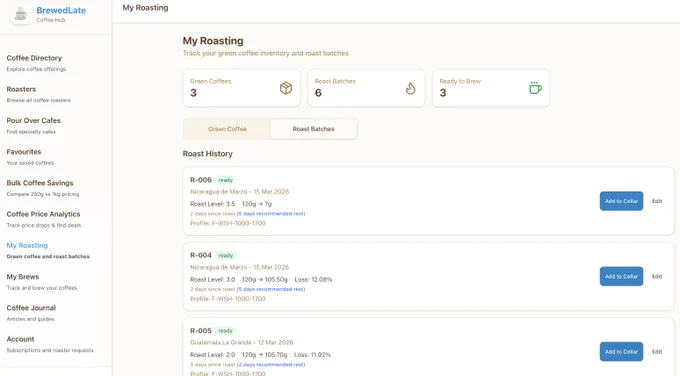Viewport: 680px width, 376px height.
Task: Click the R-004 batch title
Action: (x=201, y=255)
